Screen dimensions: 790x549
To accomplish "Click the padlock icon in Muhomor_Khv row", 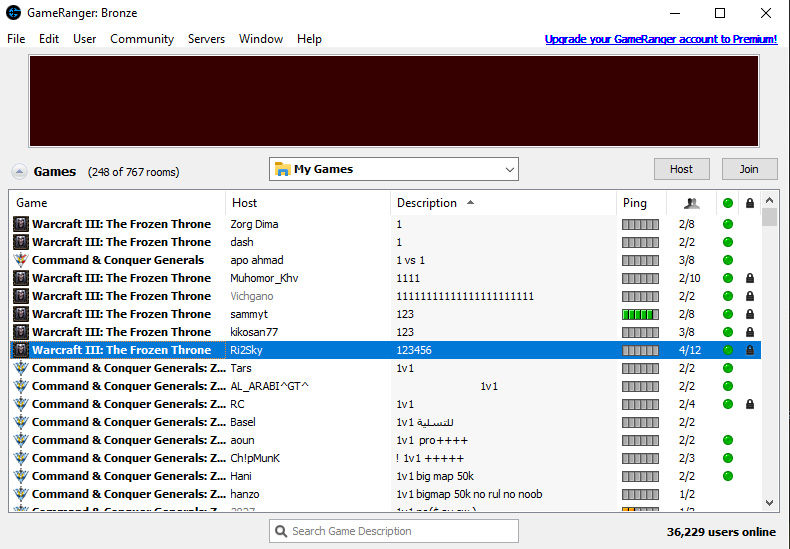I will (x=750, y=278).
